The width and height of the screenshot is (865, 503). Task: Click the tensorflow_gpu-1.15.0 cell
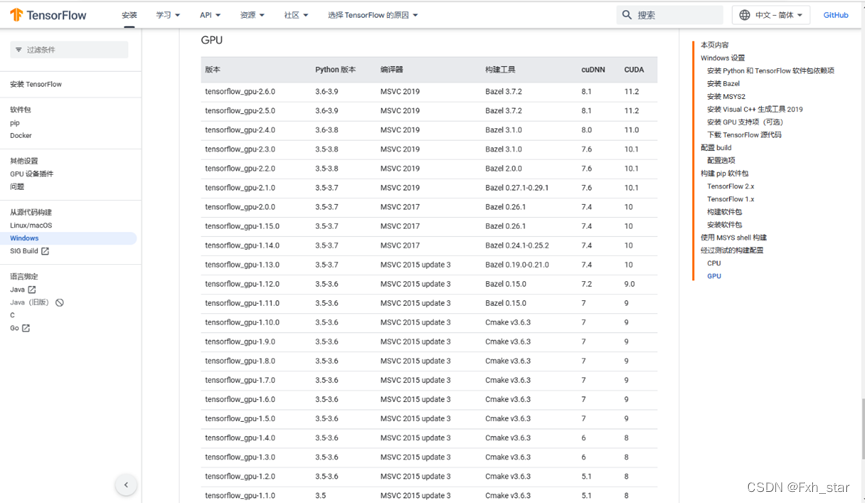coord(242,226)
